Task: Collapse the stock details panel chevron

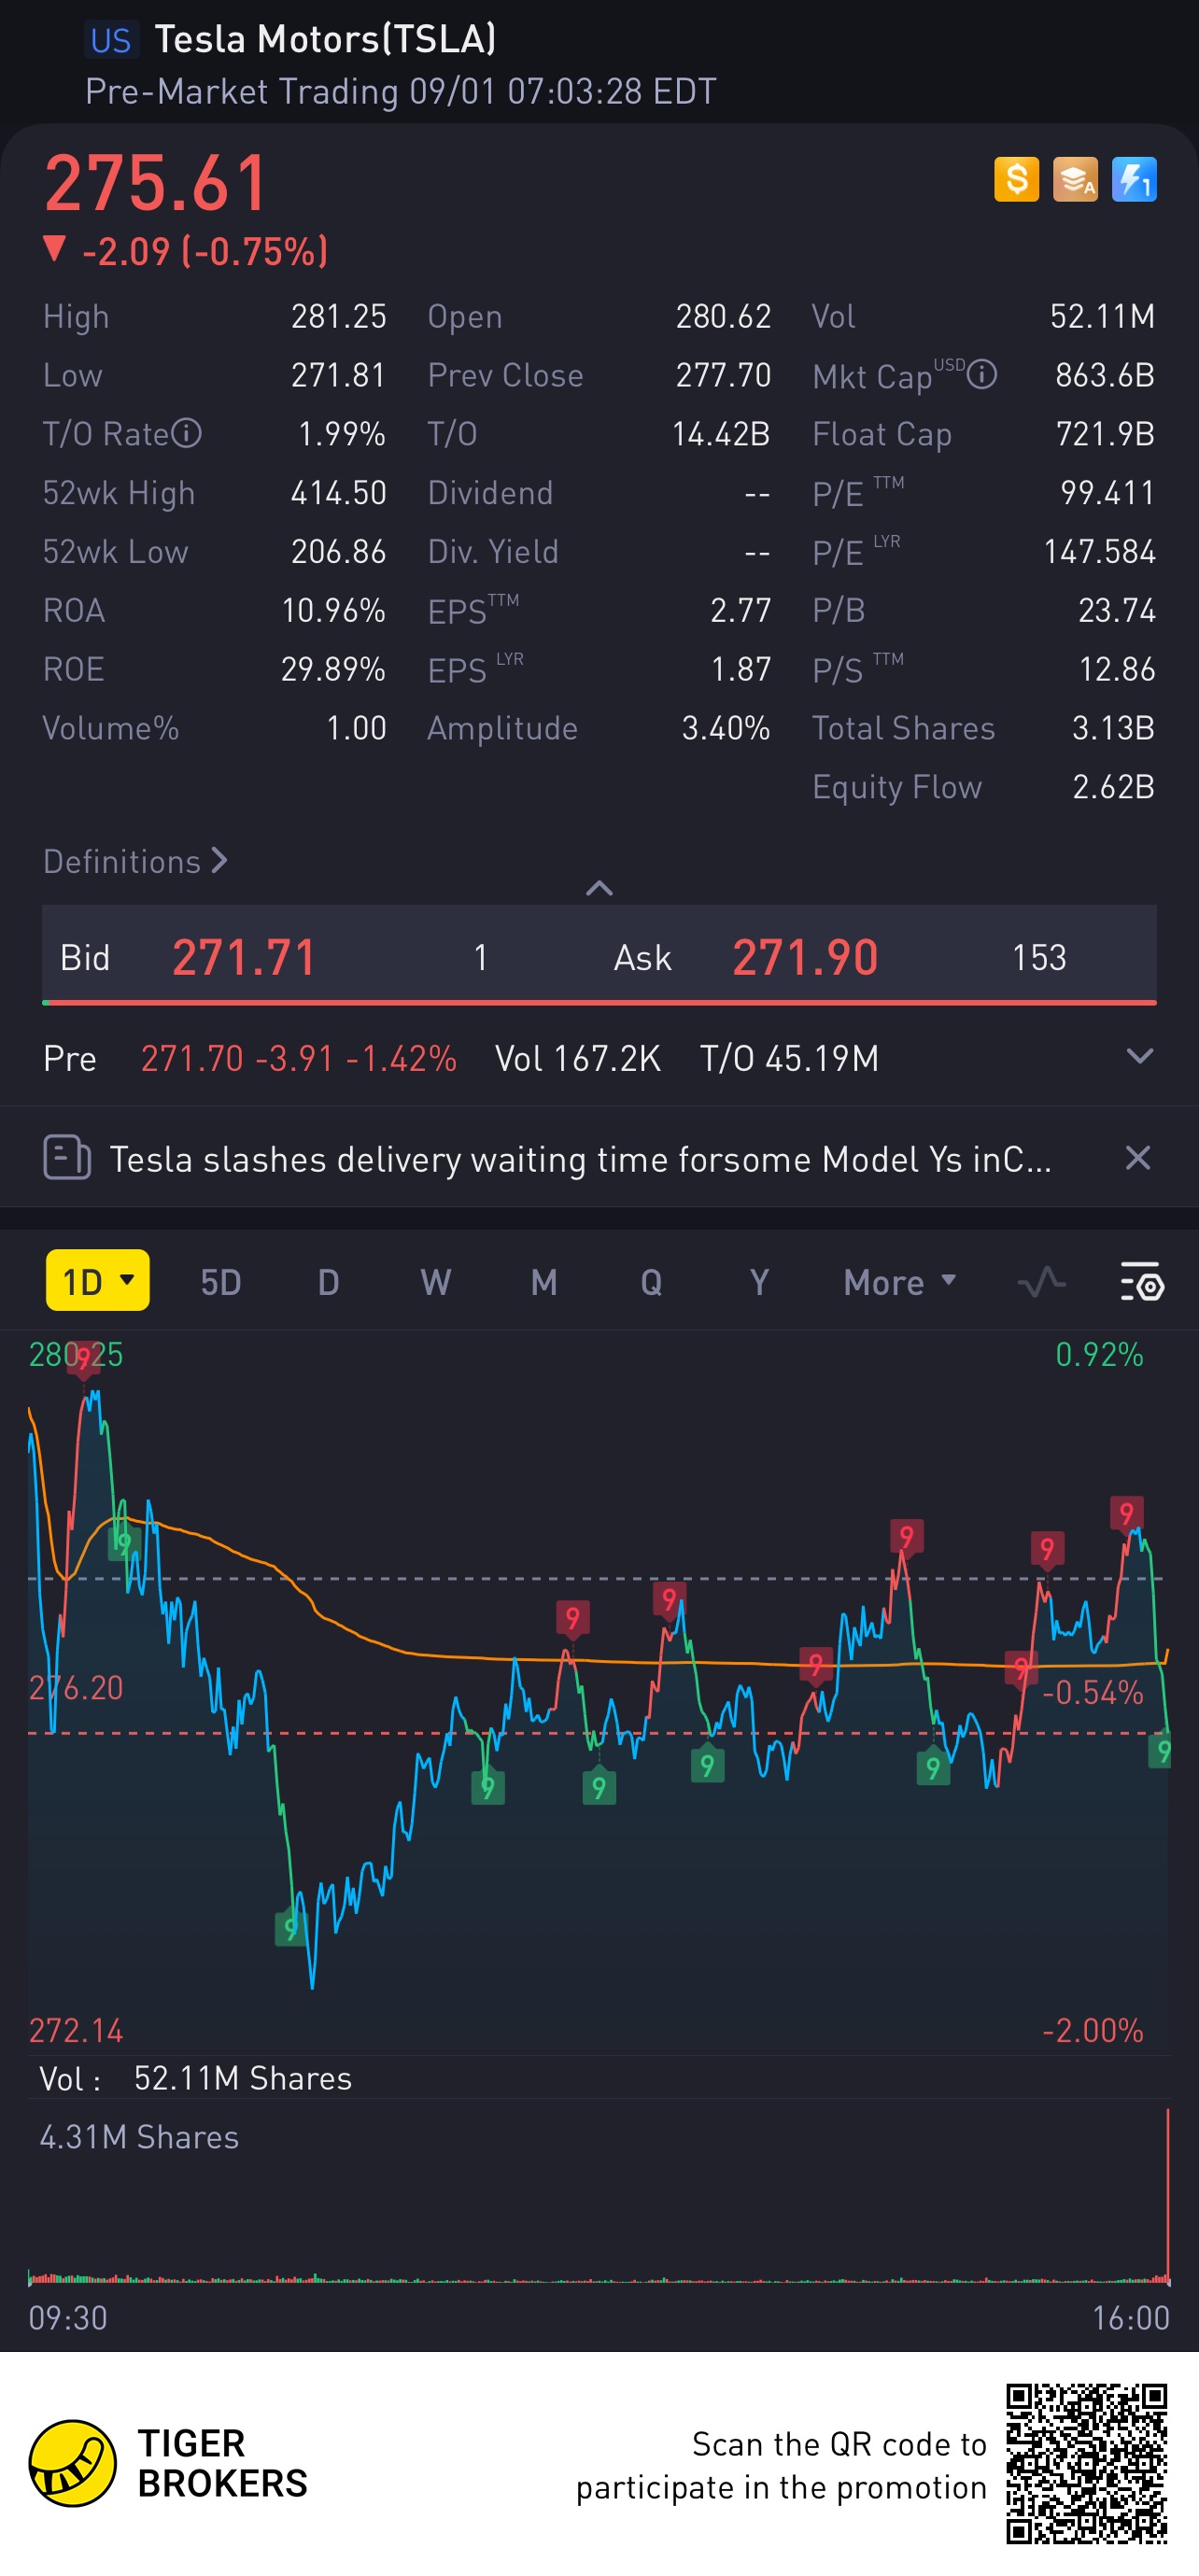Action: 599,888
